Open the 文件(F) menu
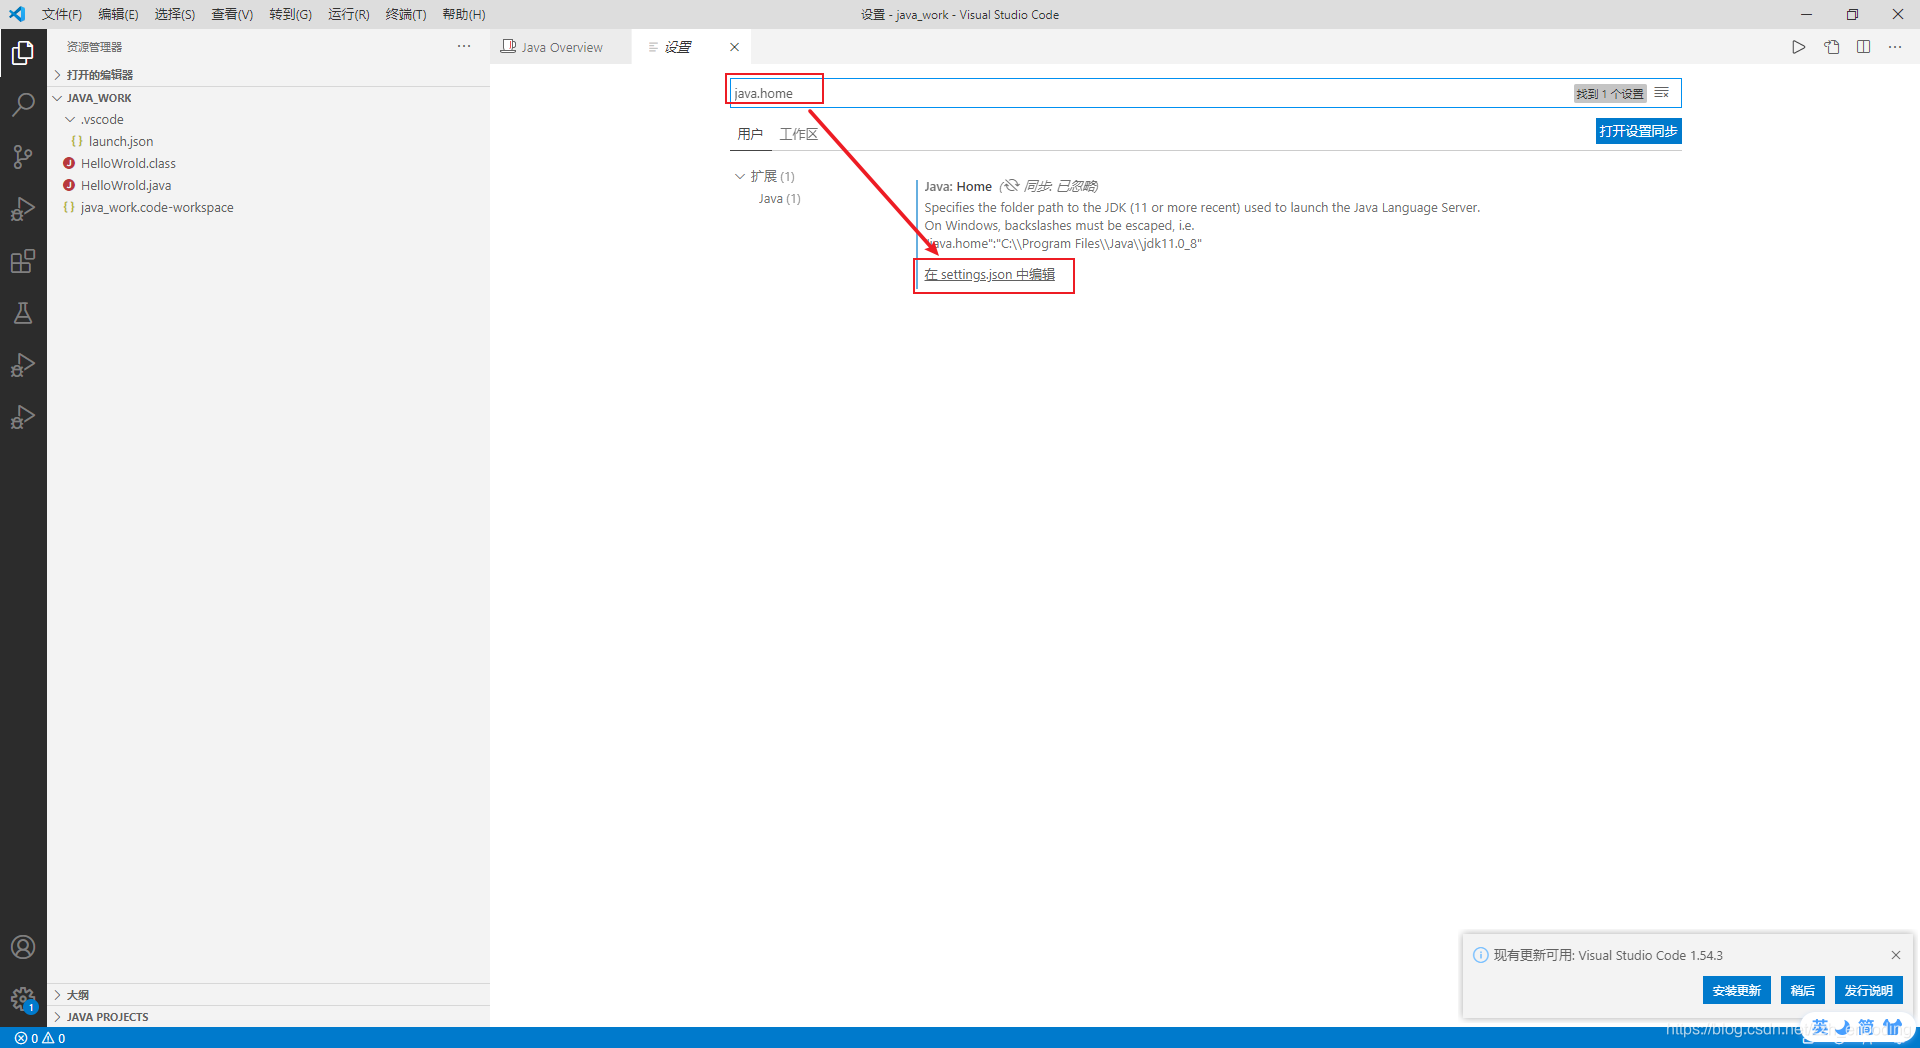This screenshot has width=1920, height=1048. (x=62, y=14)
